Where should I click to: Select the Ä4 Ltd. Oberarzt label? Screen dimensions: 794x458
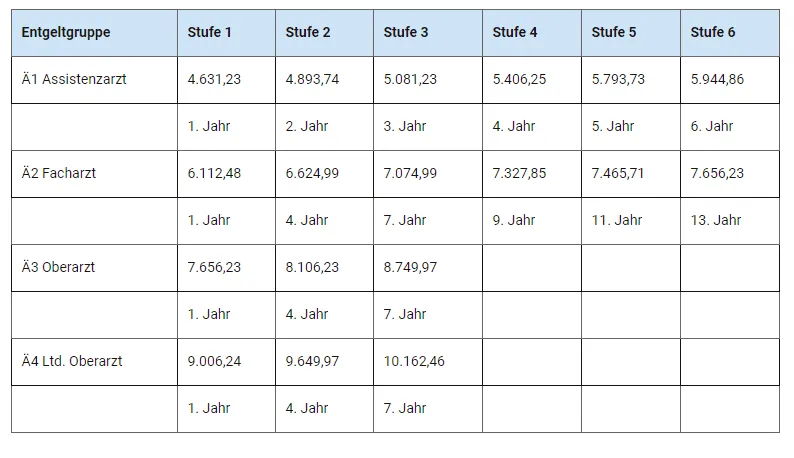(72, 361)
